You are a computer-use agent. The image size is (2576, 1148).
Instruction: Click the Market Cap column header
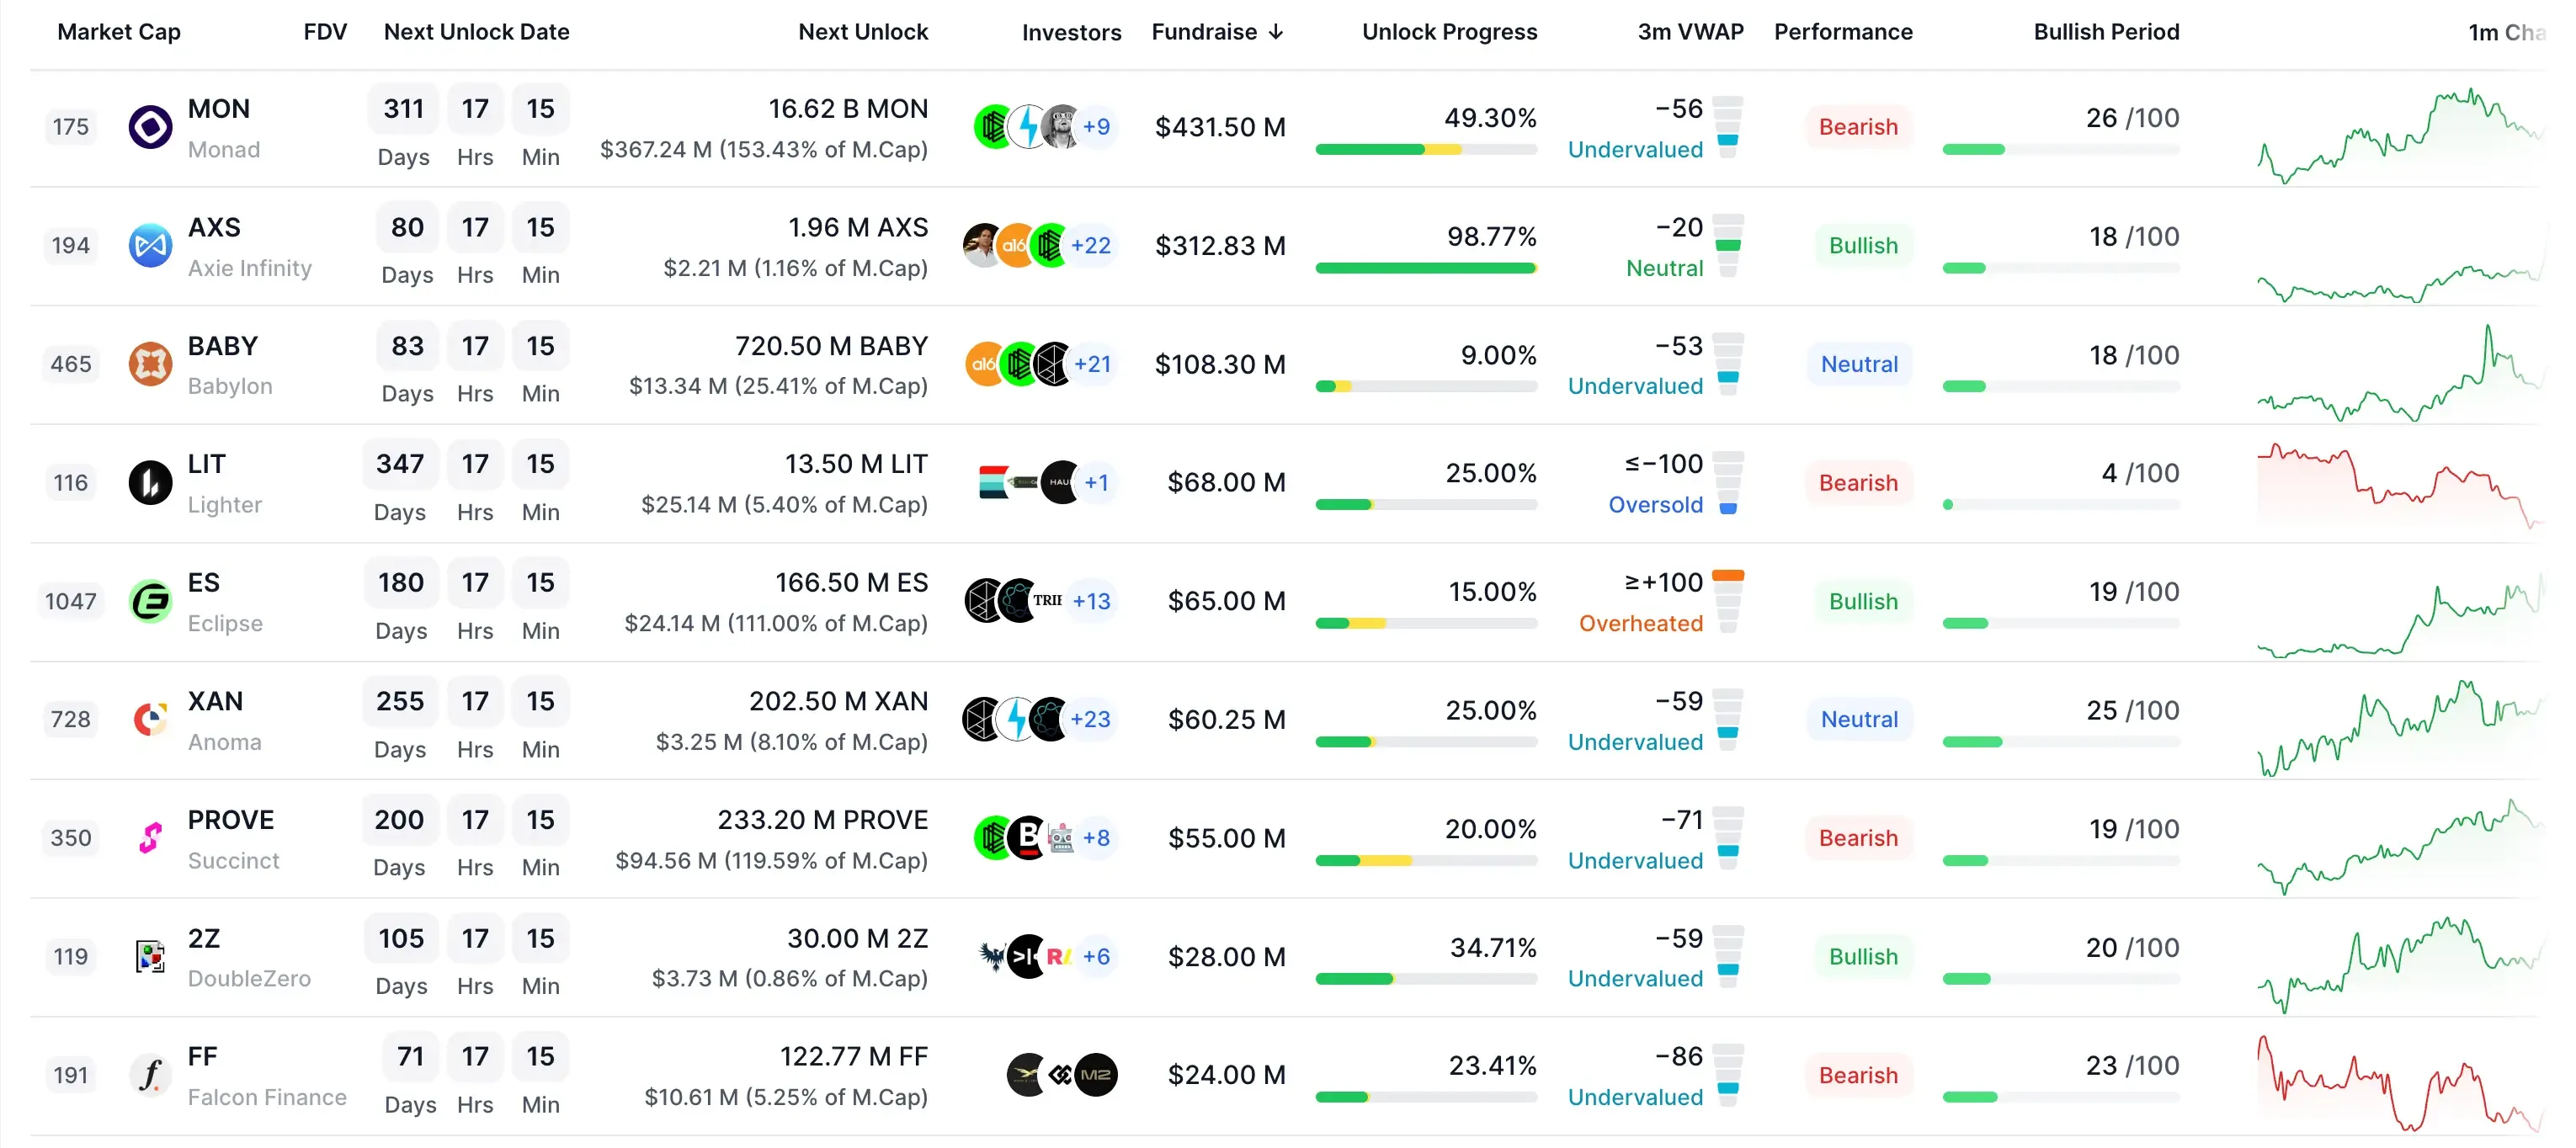tap(119, 32)
